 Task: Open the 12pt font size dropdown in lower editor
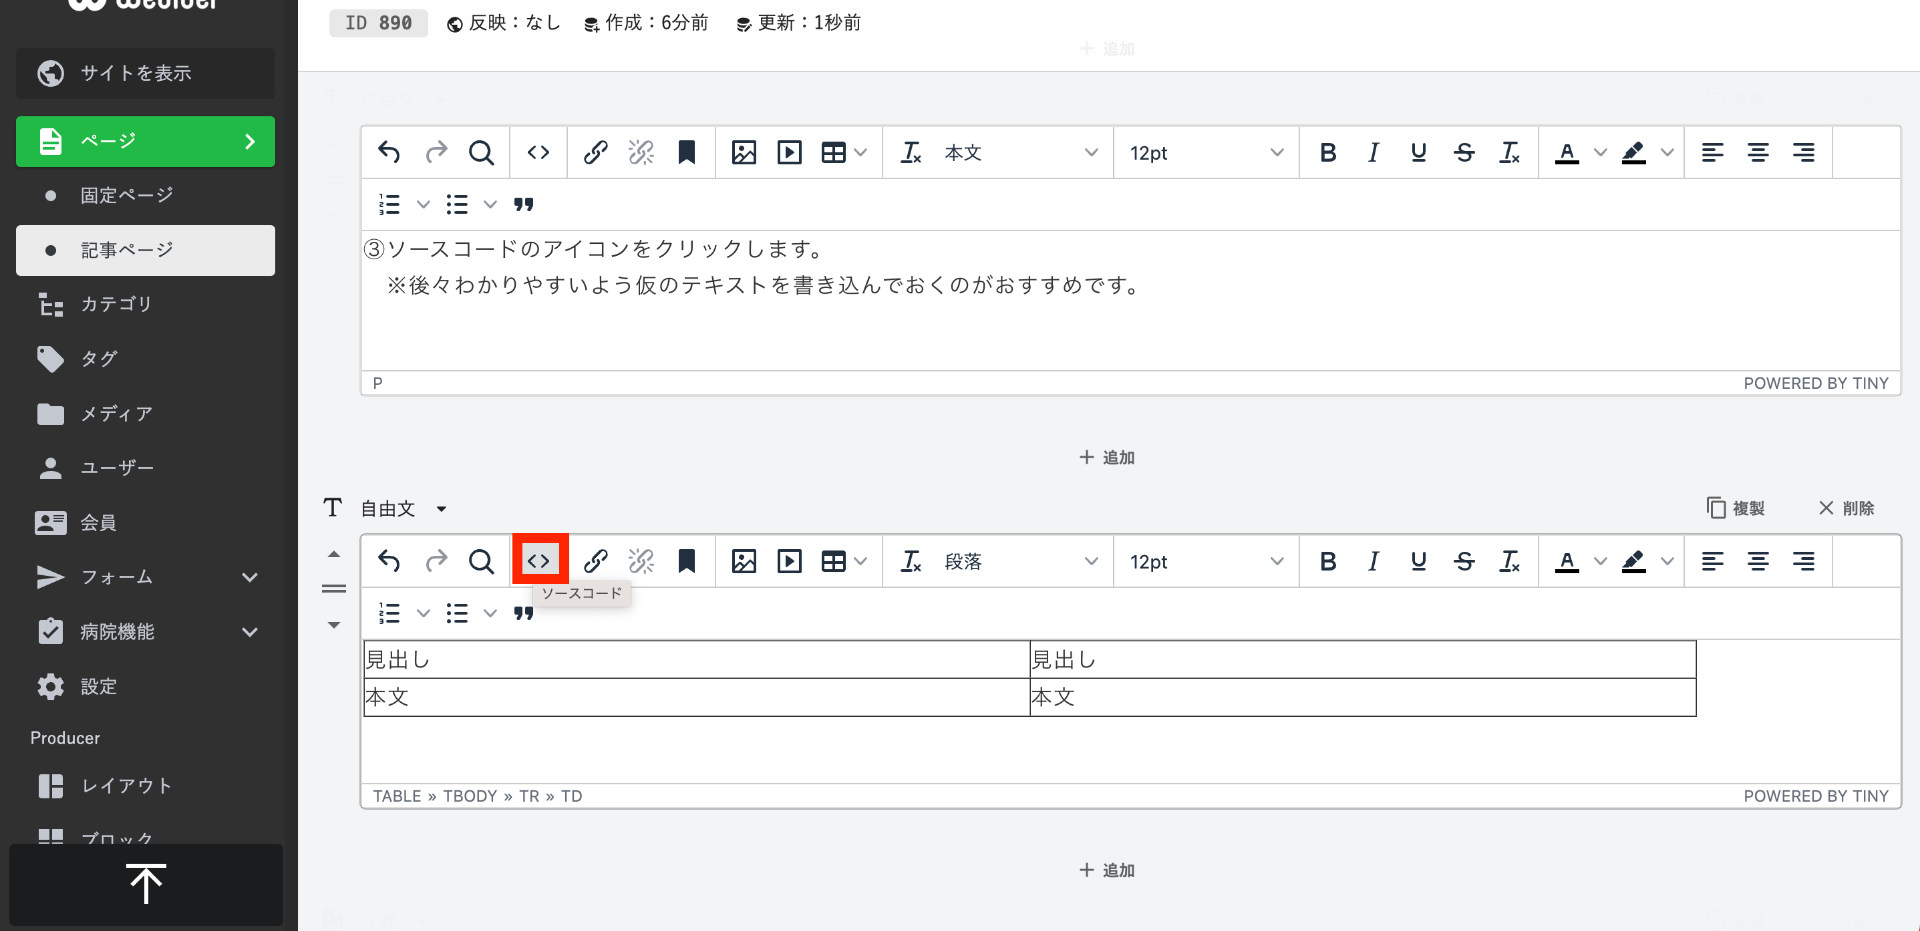click(x=1205, y=562)
